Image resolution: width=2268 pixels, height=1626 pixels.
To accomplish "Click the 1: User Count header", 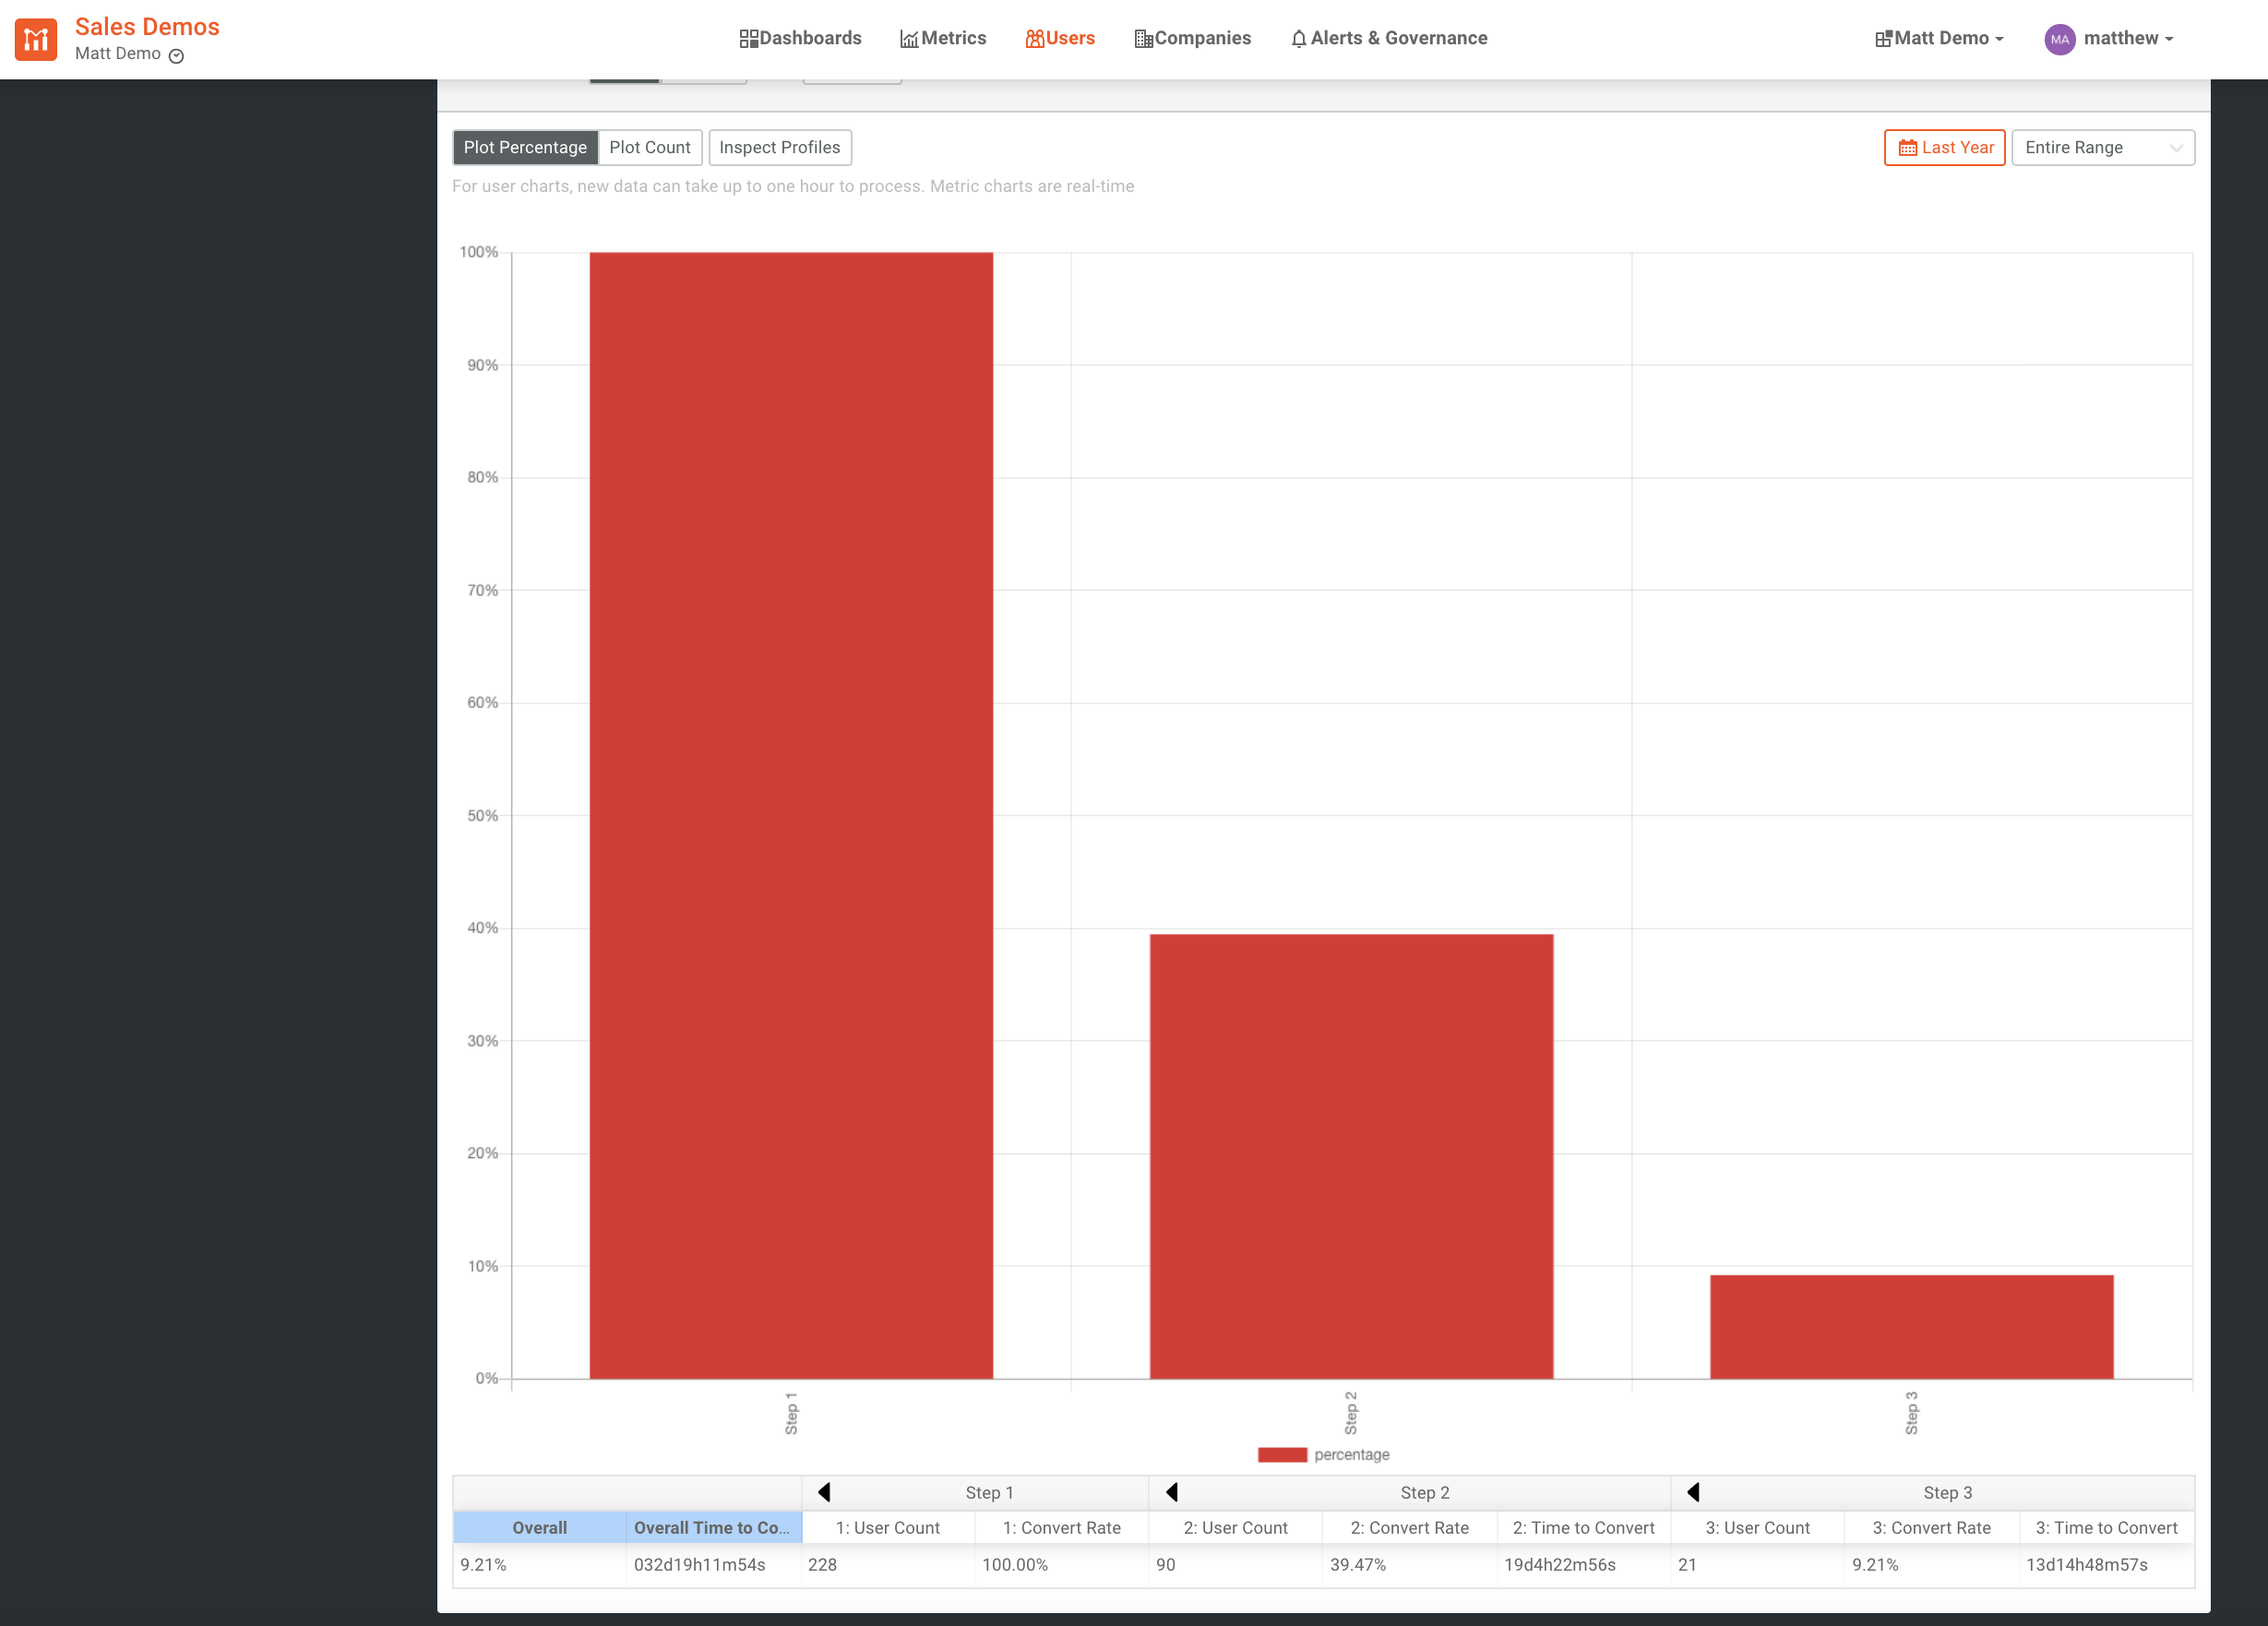I will coord(888,1527).
